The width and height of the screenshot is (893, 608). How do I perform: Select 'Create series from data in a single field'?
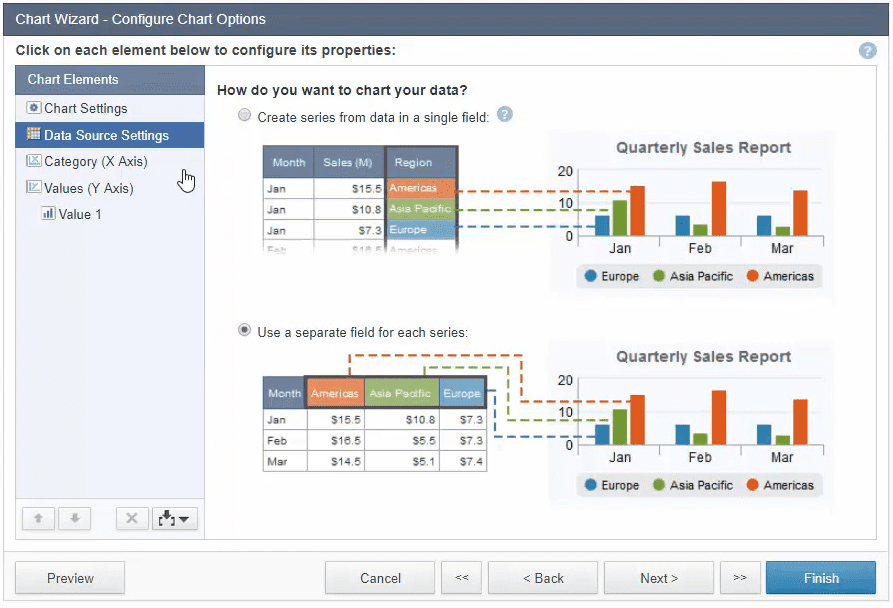tap(245, 116)
